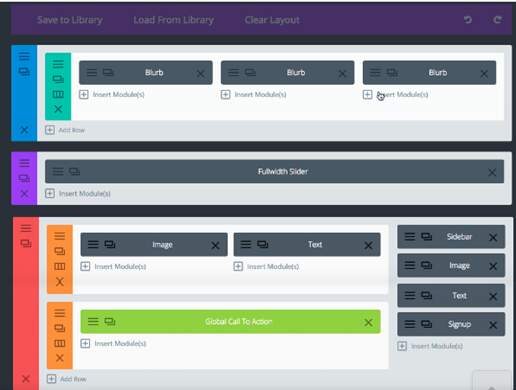Select the Fullwidth Slider module label
Screen dimensions: 516x390
point(283,172)
